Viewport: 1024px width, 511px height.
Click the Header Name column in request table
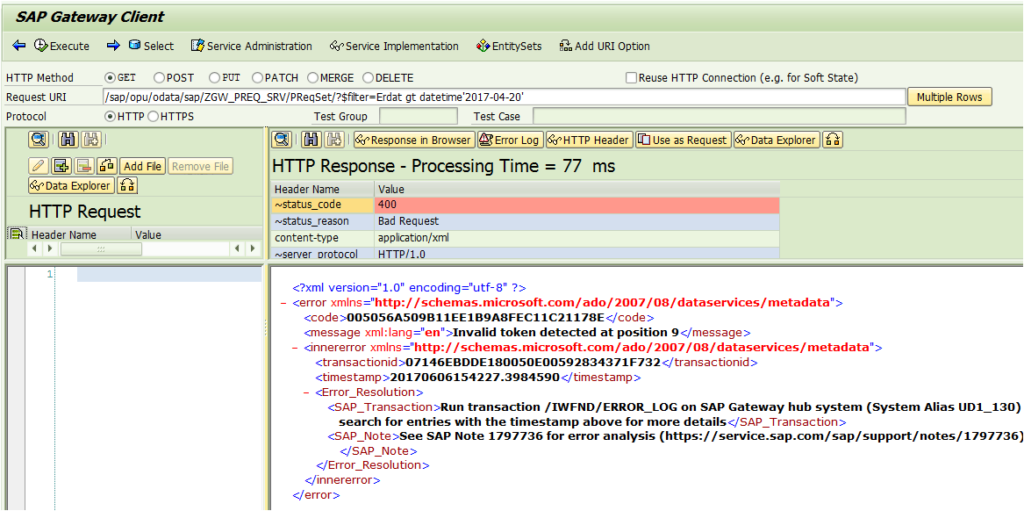pyautogui.click(x=79, y=235)
